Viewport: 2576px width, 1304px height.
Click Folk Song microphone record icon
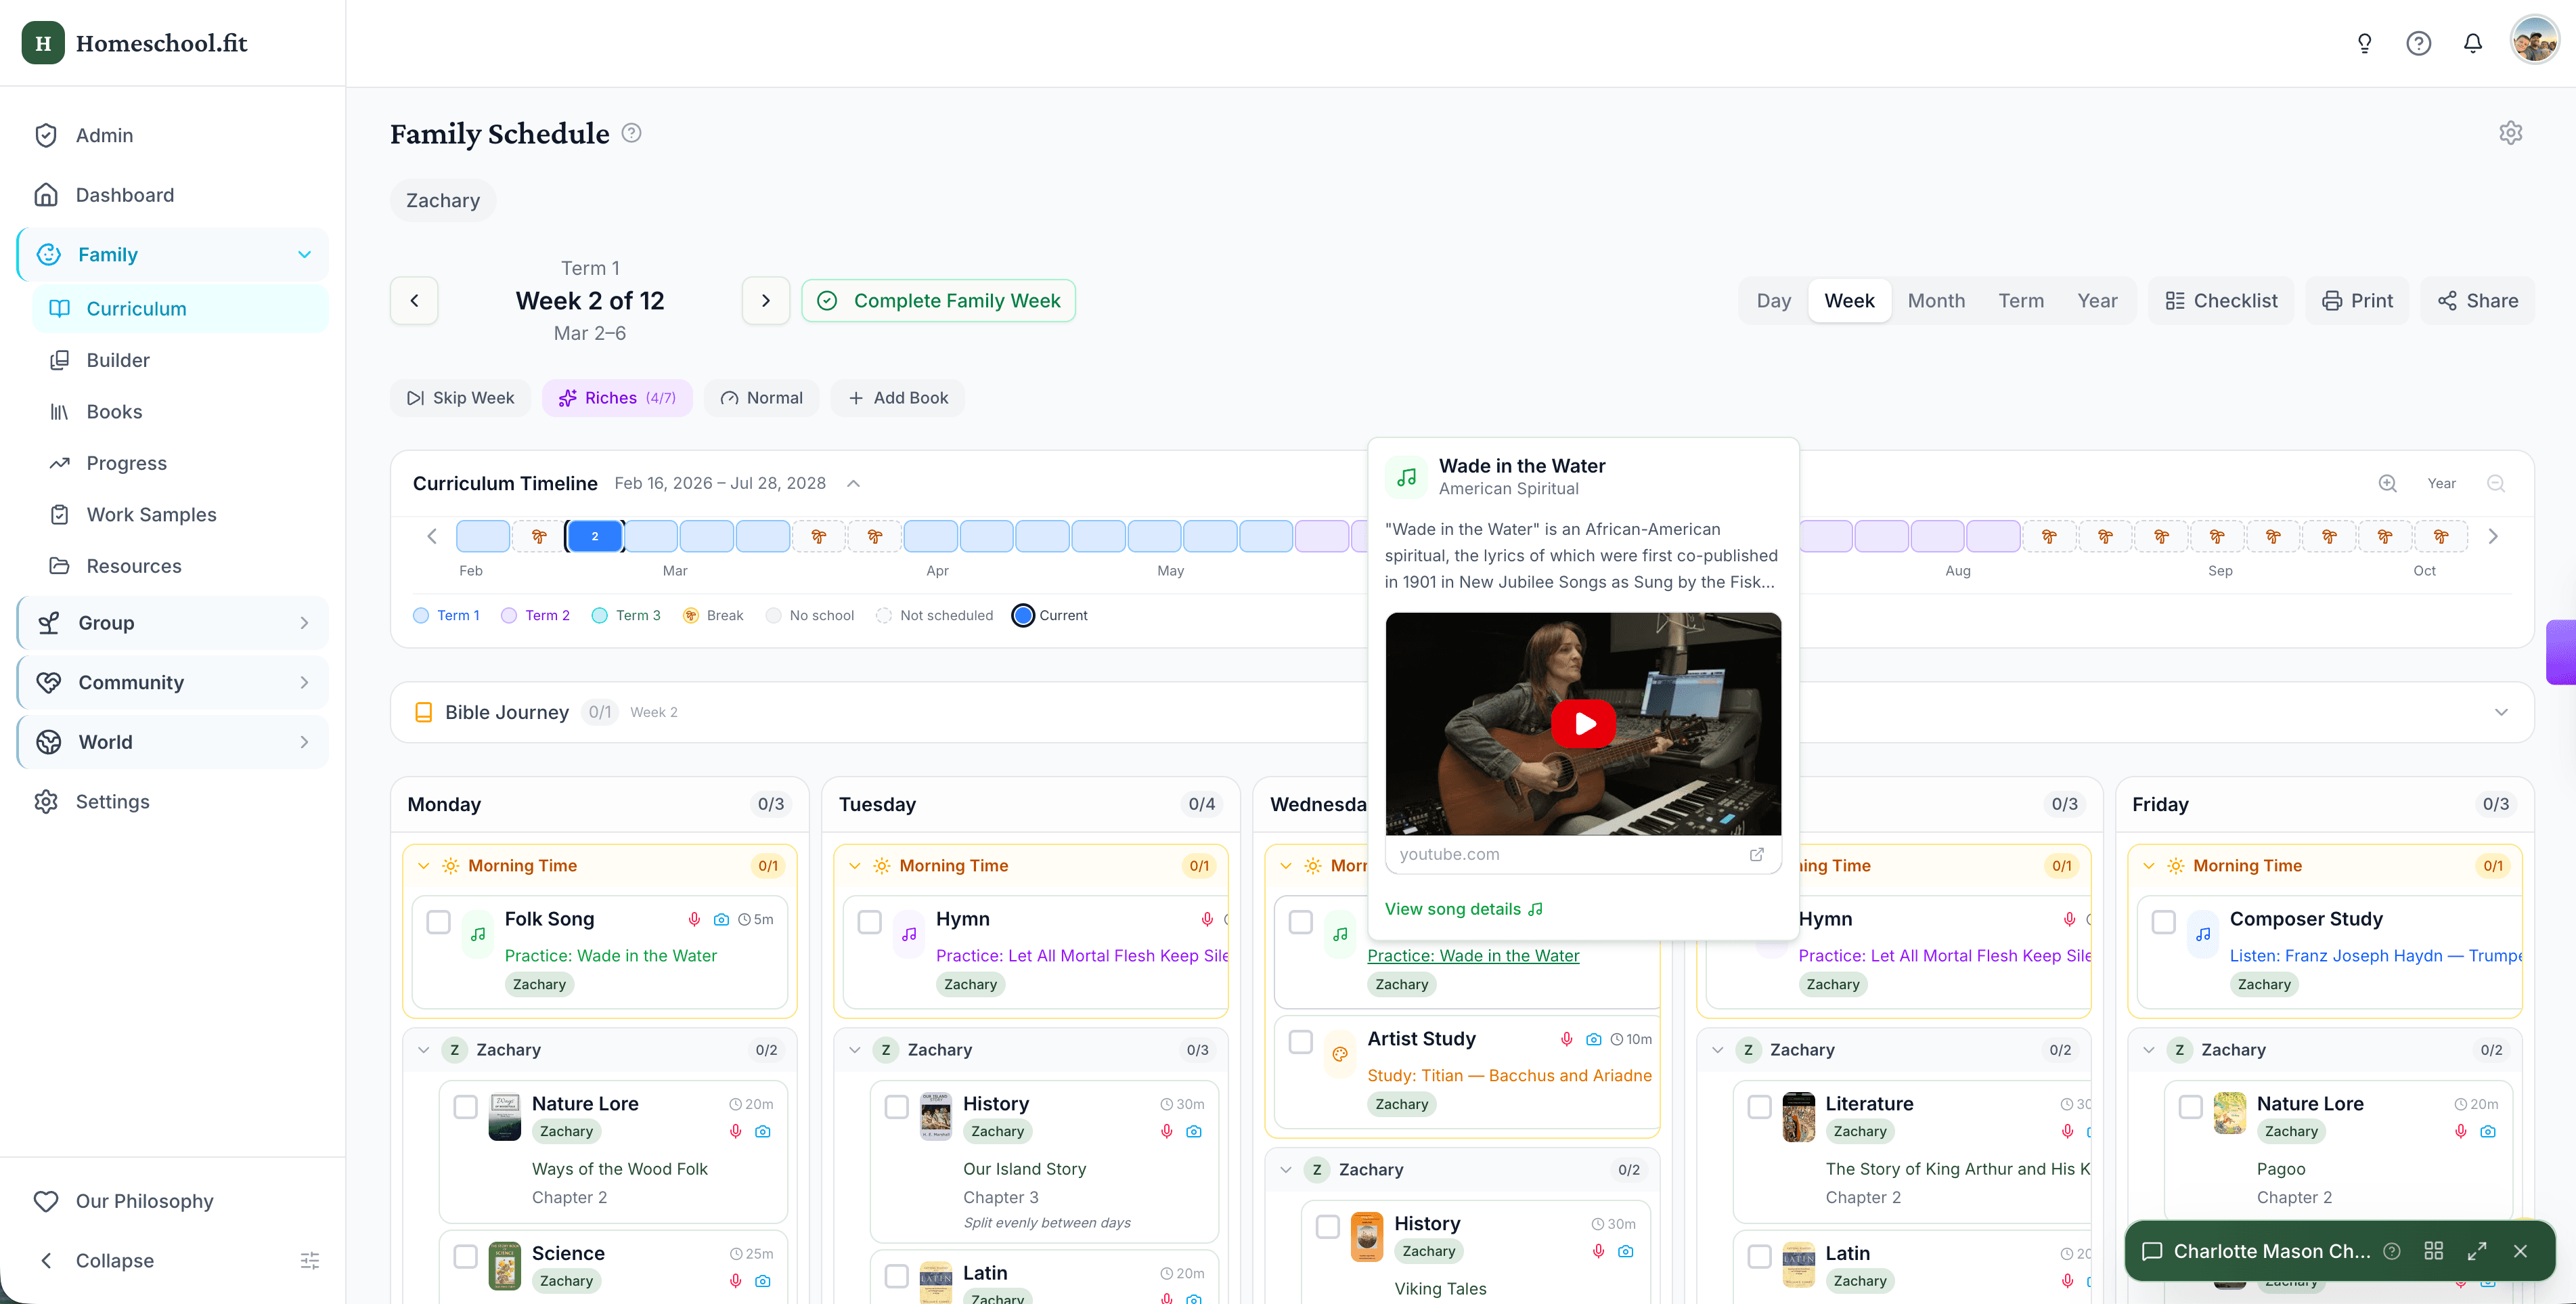click(694, 919)
